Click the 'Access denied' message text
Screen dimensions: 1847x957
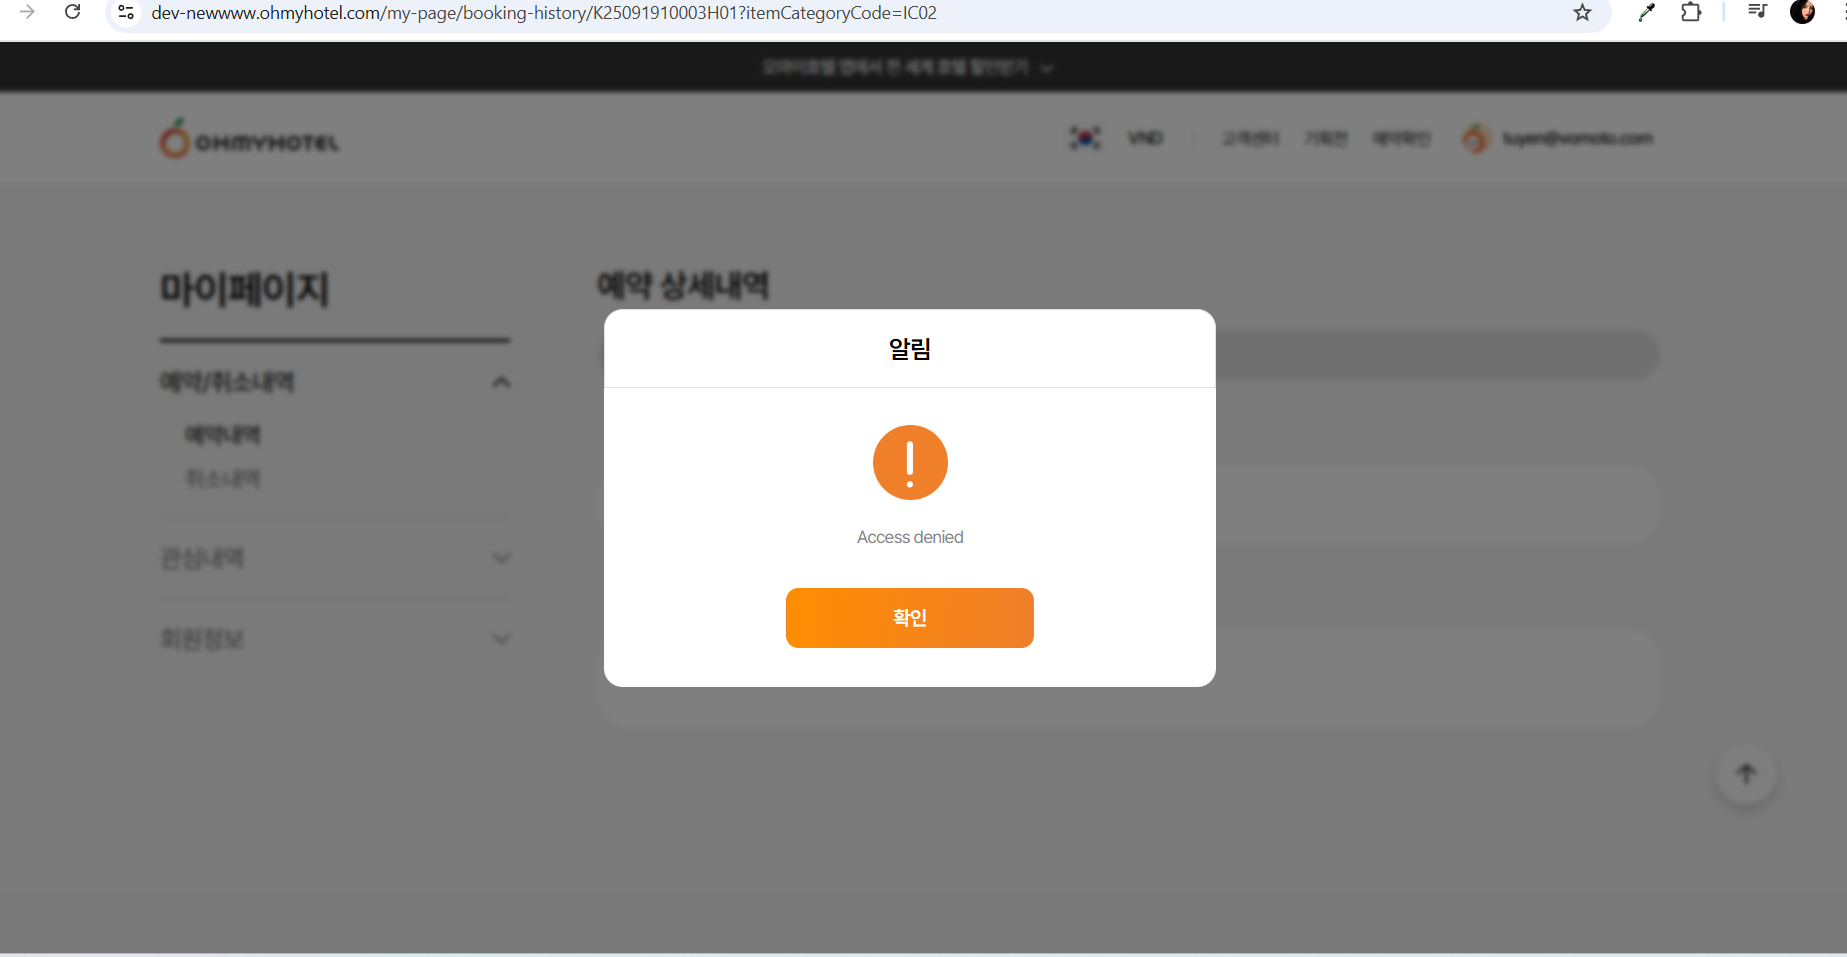[x=910, y=537]
